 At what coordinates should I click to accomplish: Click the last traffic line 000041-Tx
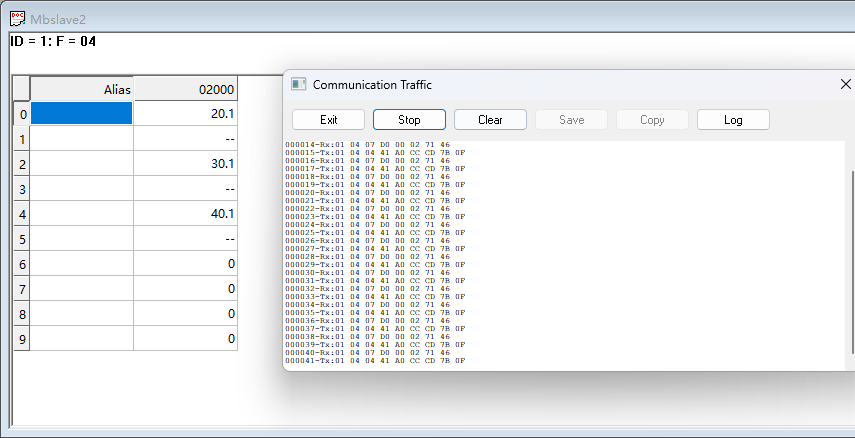[375, 361]
